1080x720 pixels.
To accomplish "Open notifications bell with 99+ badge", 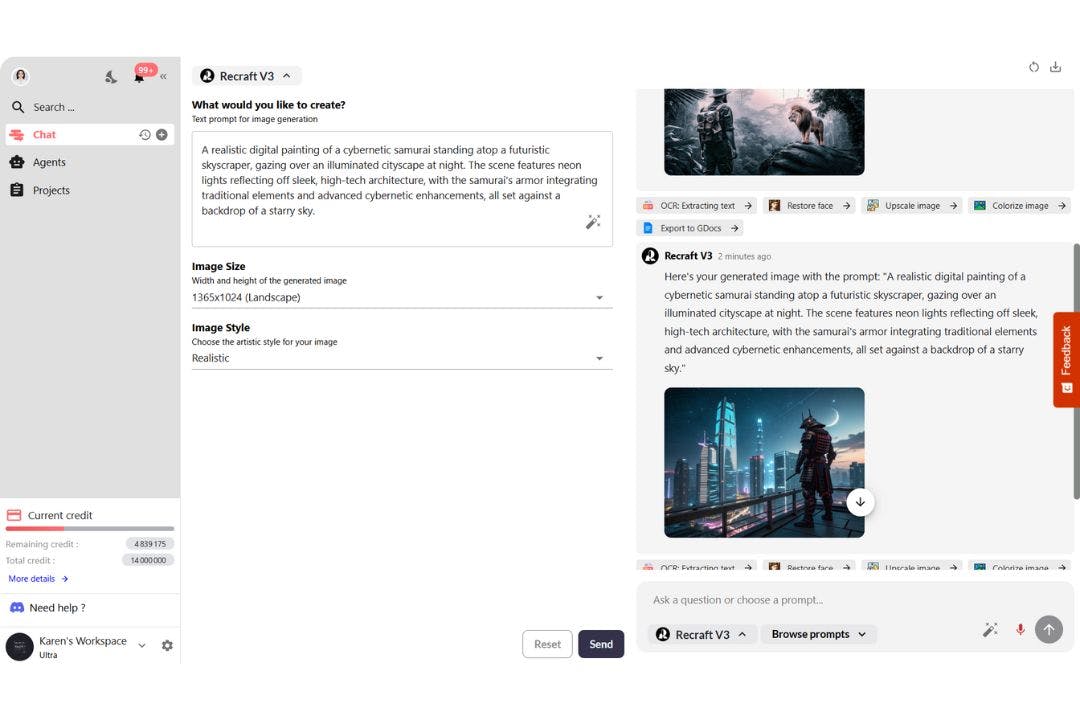I will (x=141, y=75).
